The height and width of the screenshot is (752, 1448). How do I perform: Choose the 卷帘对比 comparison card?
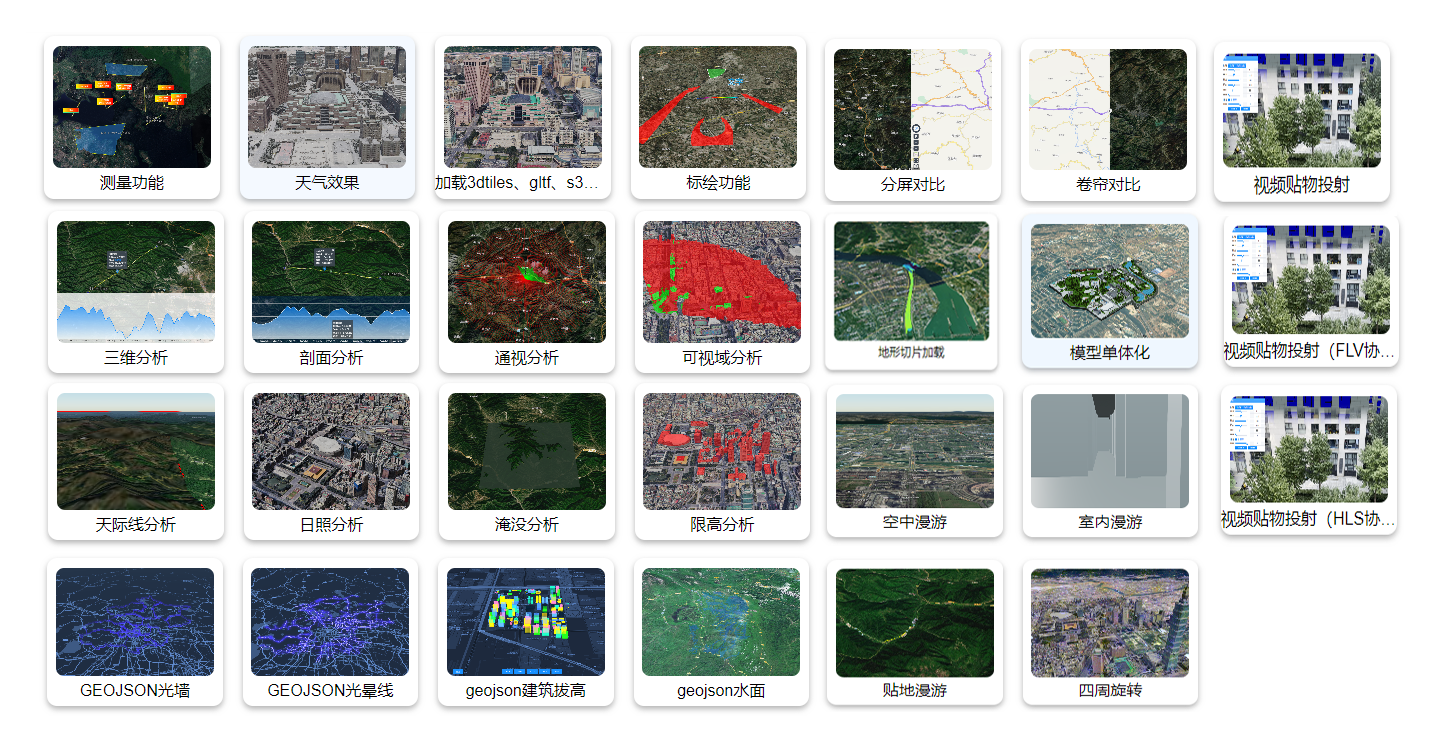coord(1108,110)
